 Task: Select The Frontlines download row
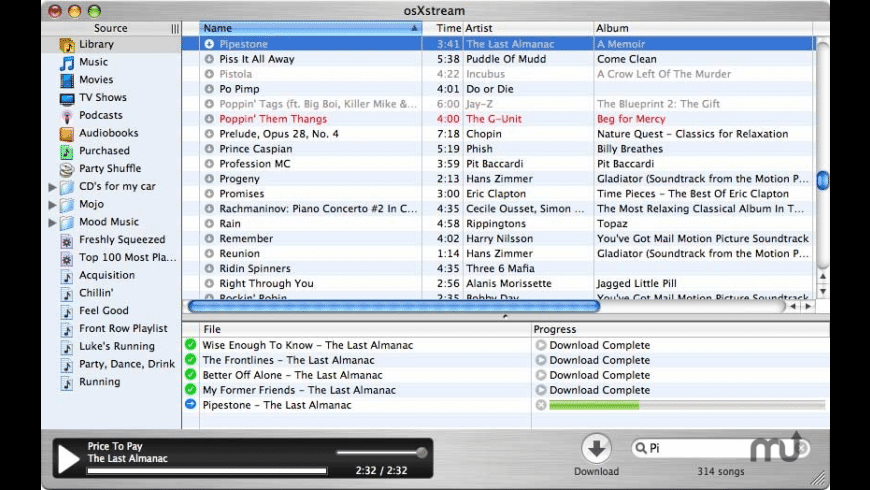(505, 360)
